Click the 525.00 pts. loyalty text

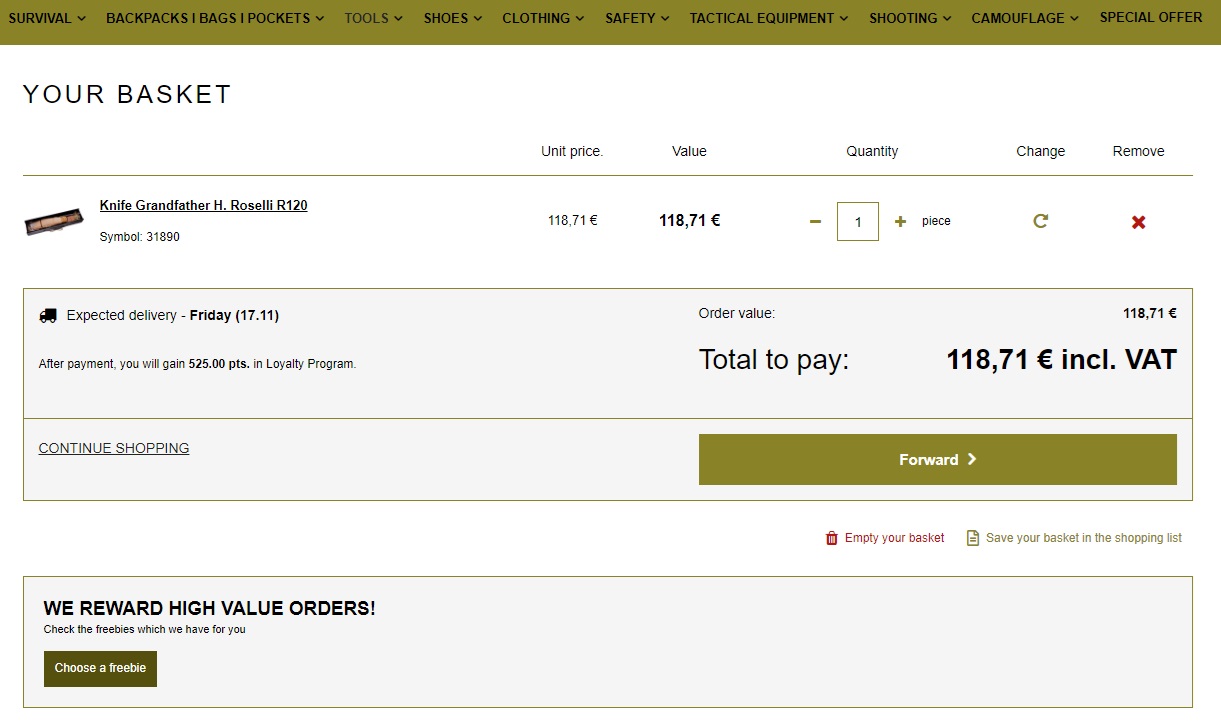pyautogui.click(x=219, y=364)
